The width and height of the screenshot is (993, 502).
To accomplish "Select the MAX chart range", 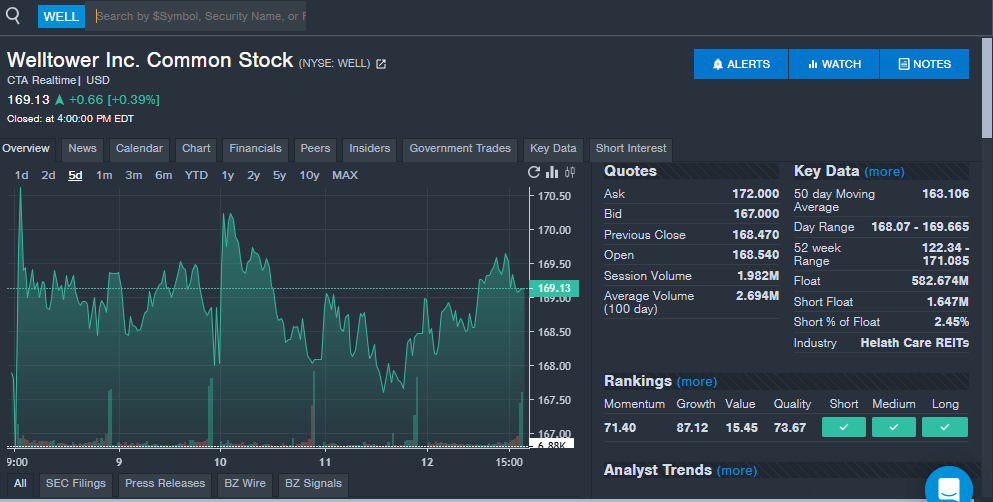I will pos(345,175).
